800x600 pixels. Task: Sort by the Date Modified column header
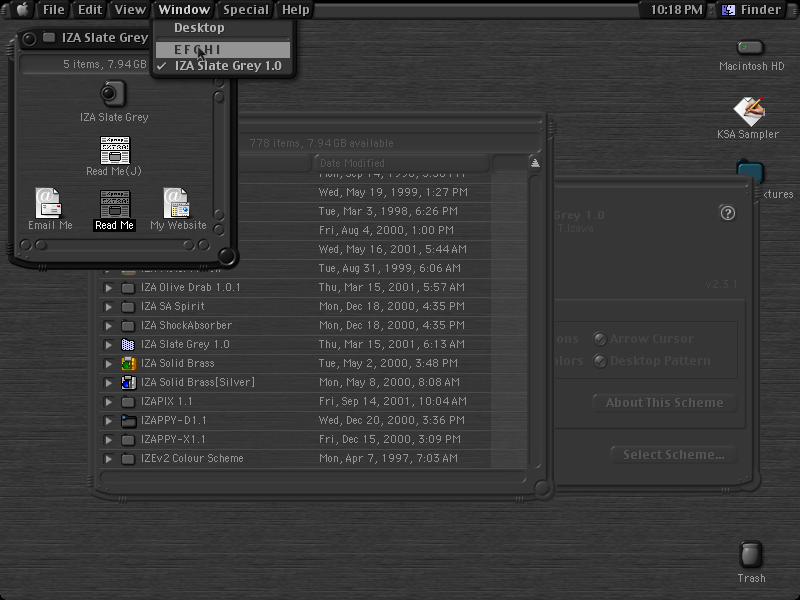click(x=402, y=163)
